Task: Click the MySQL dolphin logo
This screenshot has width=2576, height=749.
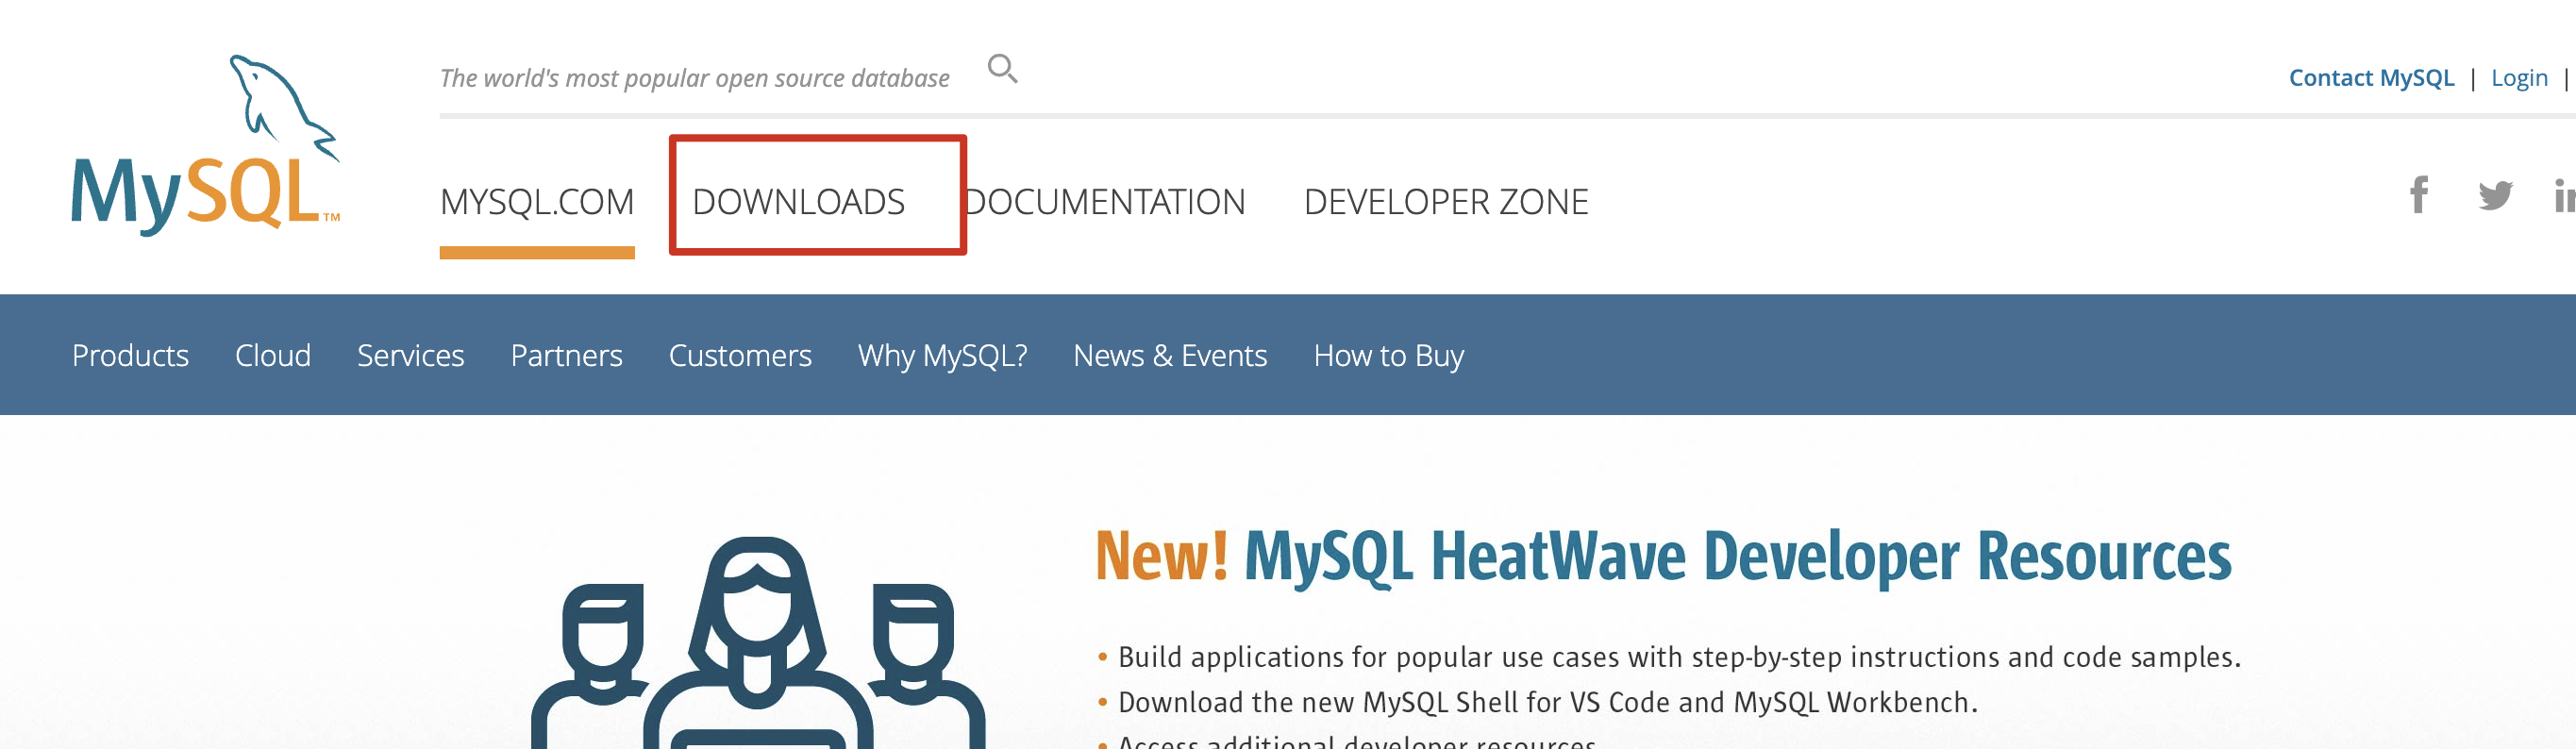Action: point(206,145)
